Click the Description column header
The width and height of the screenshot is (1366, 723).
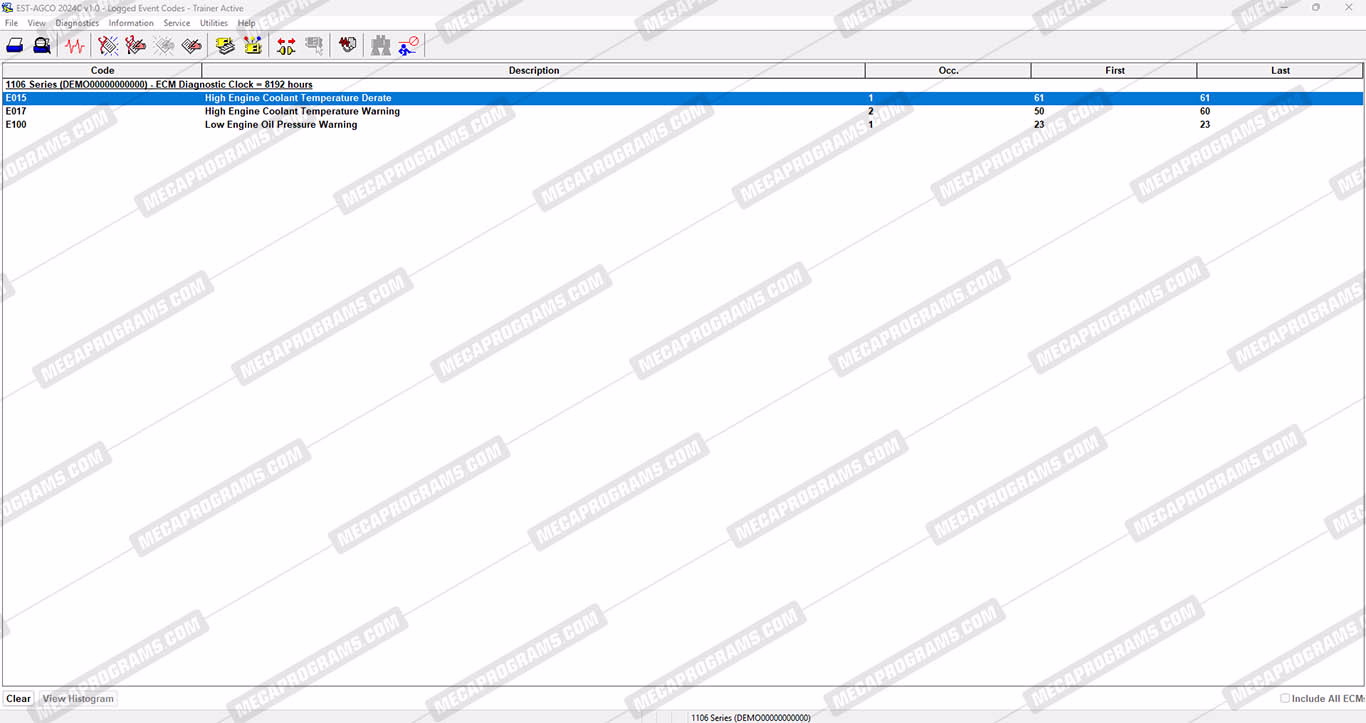[533, 71]
